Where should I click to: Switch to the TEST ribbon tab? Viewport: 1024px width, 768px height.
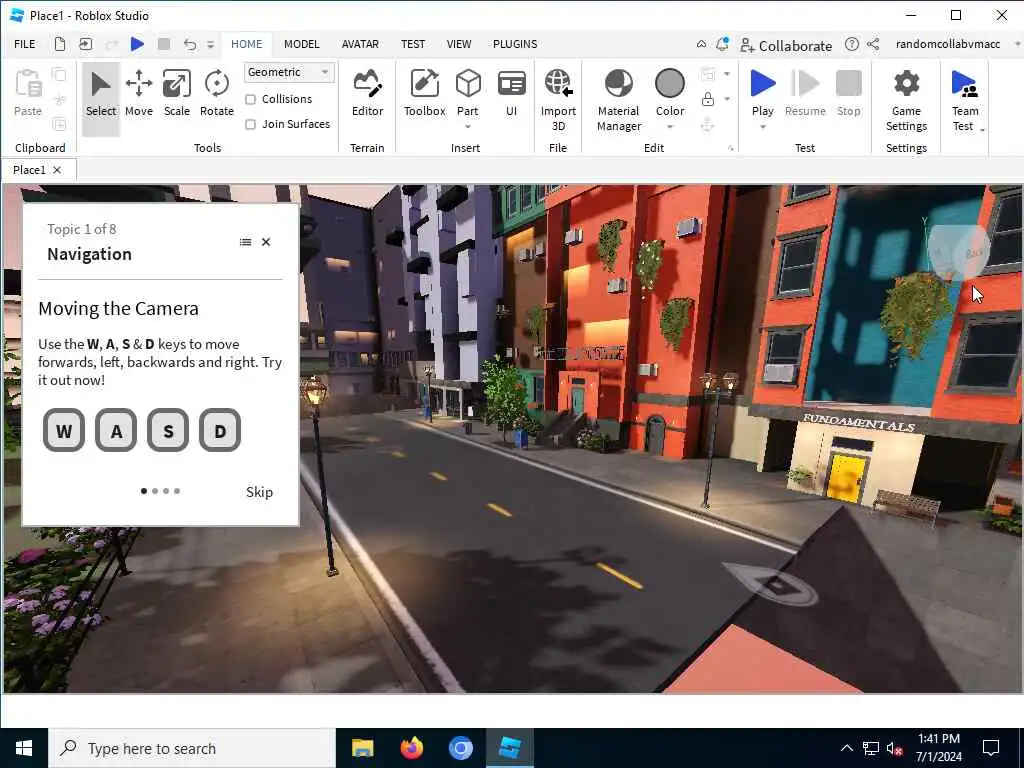coord(413,44)
